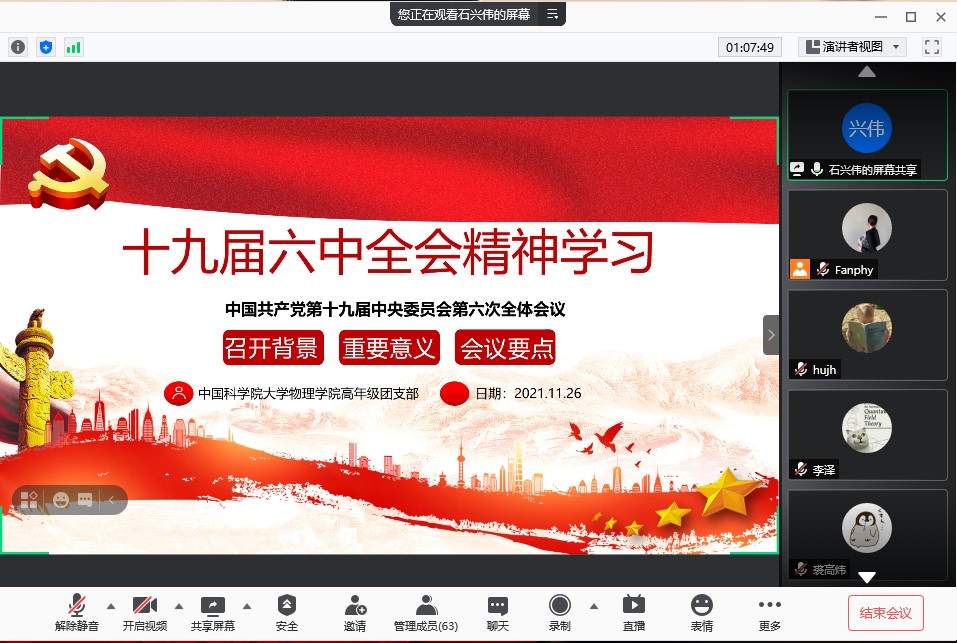
Task: Open the 聊天 chat panel
Action: pos(497,613)
